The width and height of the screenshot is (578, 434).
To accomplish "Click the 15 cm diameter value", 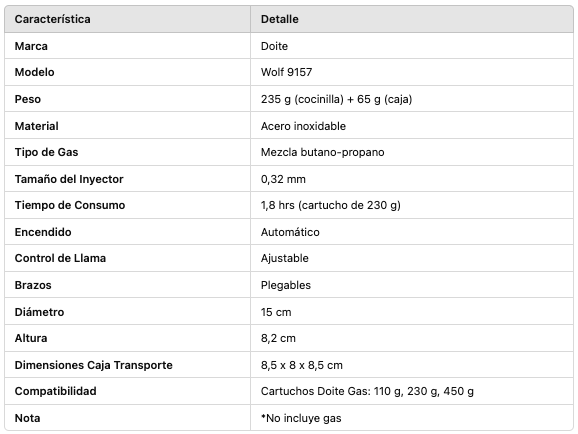I will pos(276,312).
